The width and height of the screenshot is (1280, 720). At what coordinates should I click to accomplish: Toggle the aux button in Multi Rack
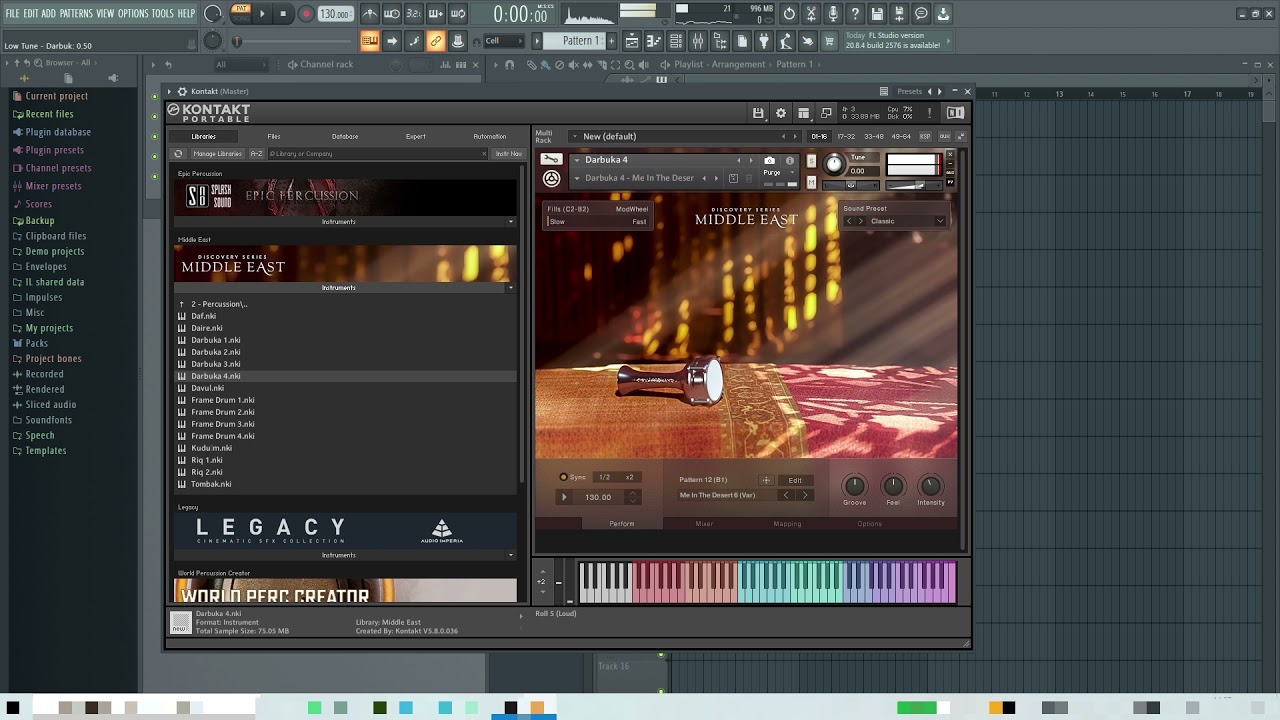point(943,136)
